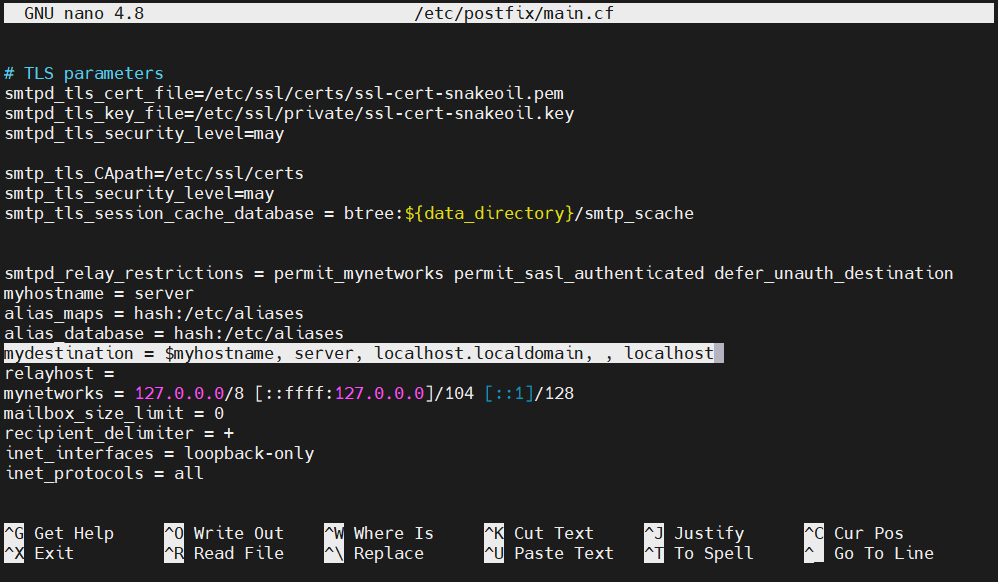Click the highlighted mydestination parameter name

point(69,353)
